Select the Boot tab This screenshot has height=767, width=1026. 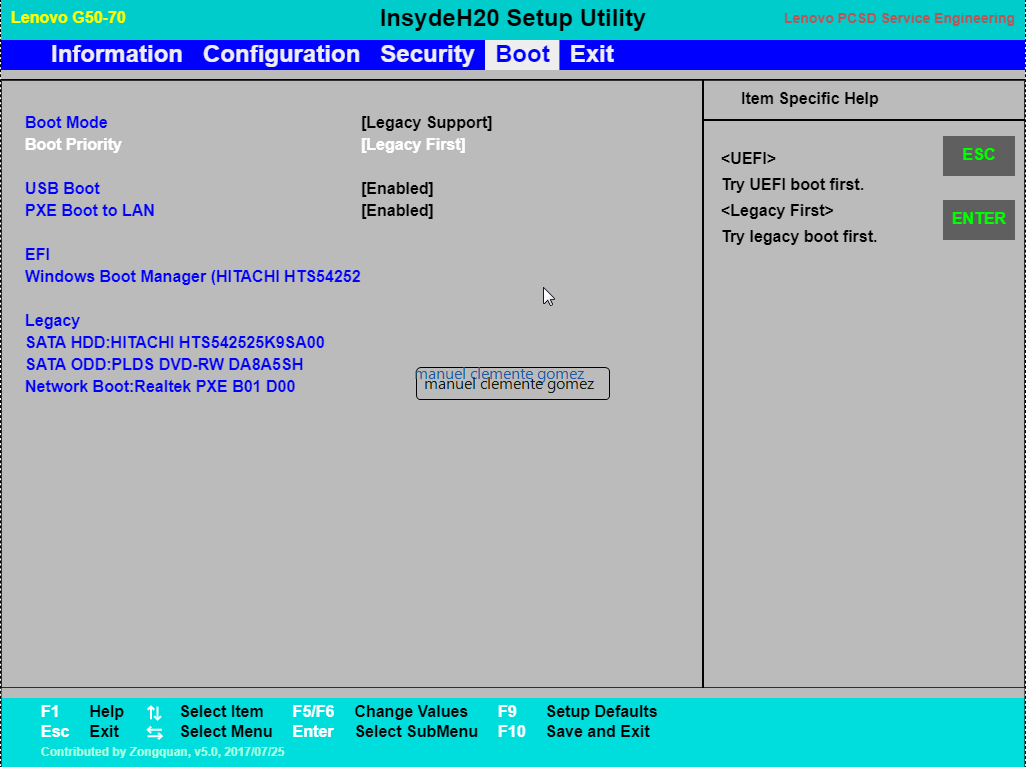click(x=521, y=54)
